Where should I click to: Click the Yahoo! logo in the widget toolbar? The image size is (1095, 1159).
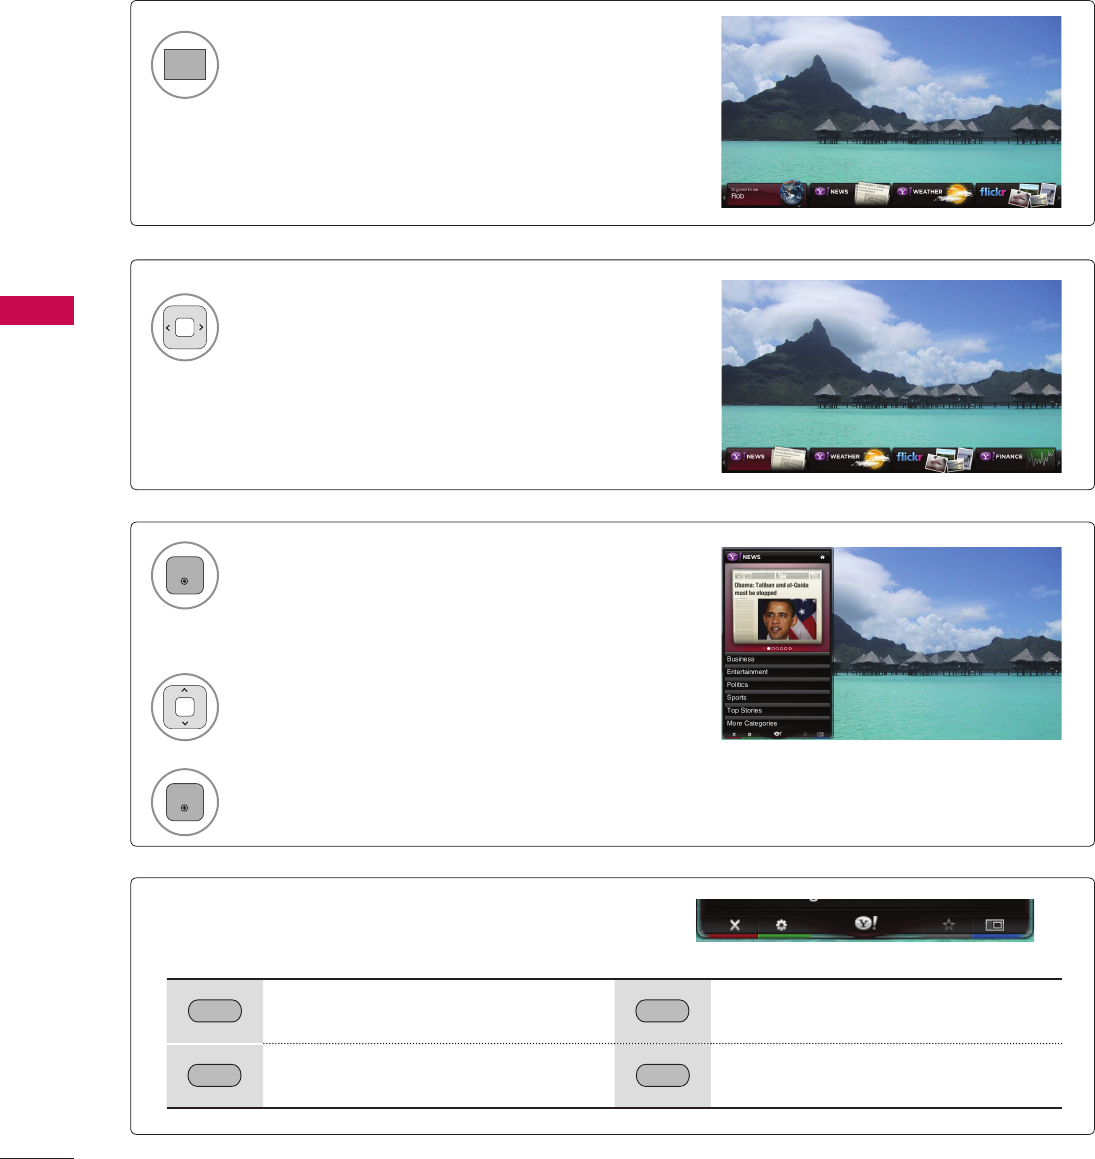pos(866,923)
